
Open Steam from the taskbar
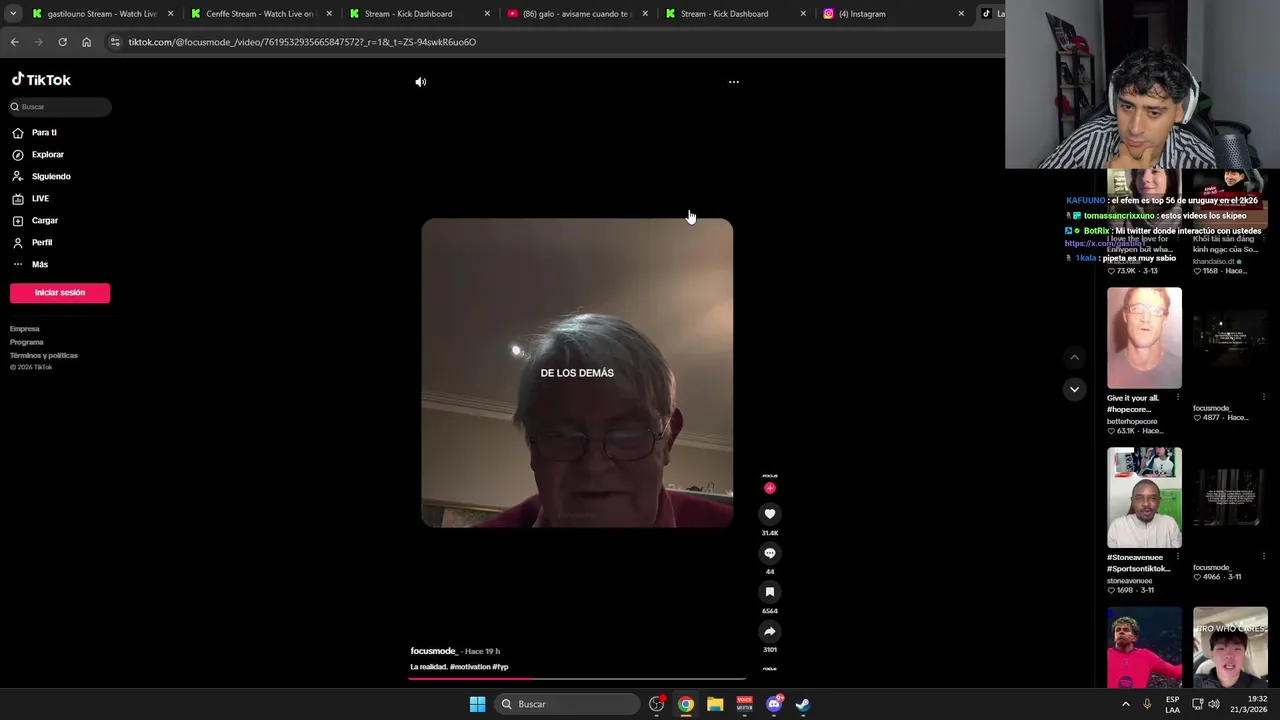[803, 704]
